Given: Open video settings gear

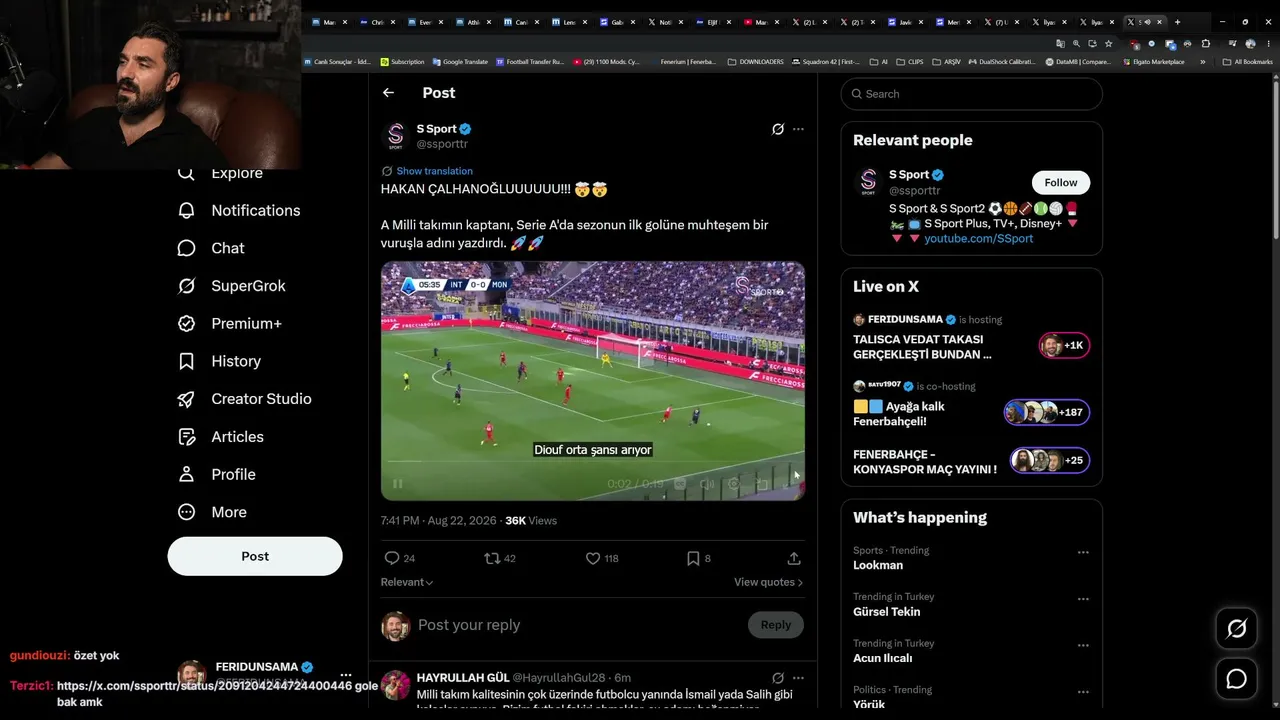Looking at the screenshot, I should 734,484.
